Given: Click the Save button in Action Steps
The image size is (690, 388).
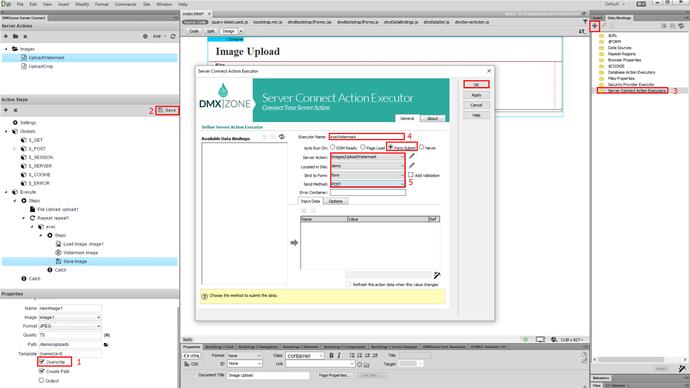Looking at the screenshot, I should click(167, 110).
